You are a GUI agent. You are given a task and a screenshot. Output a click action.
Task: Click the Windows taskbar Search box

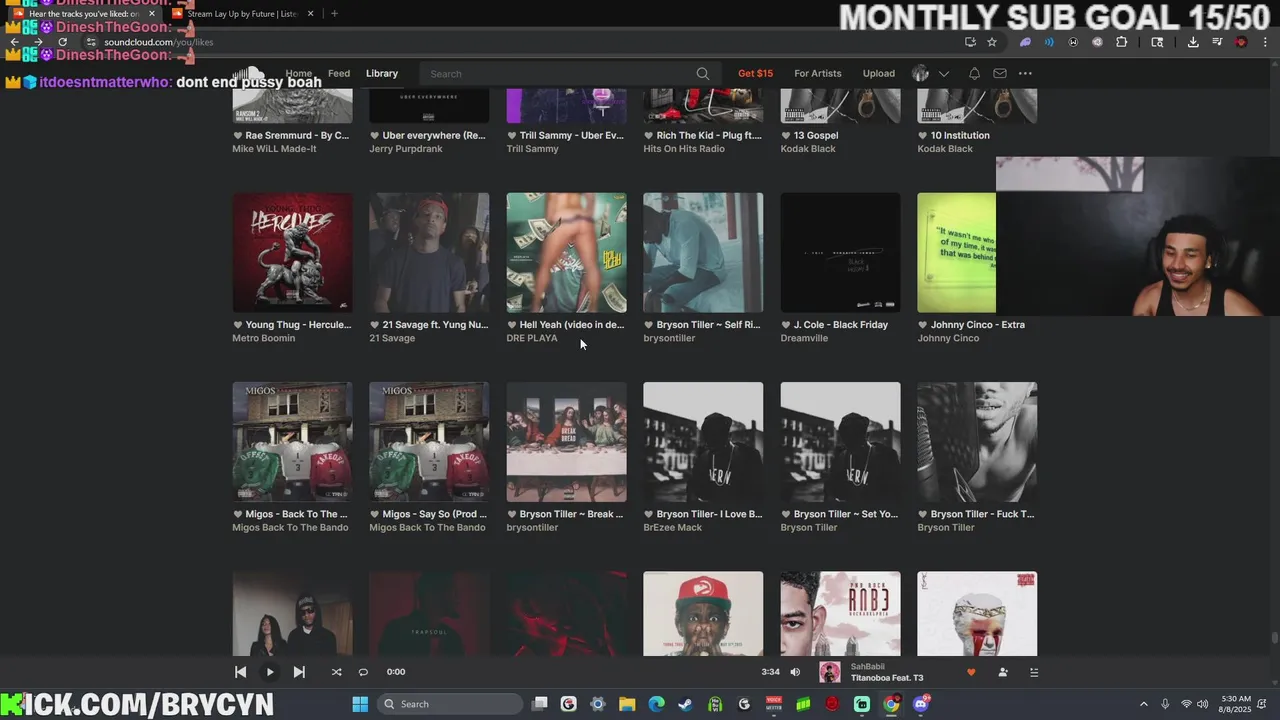[x=450, y=704]
